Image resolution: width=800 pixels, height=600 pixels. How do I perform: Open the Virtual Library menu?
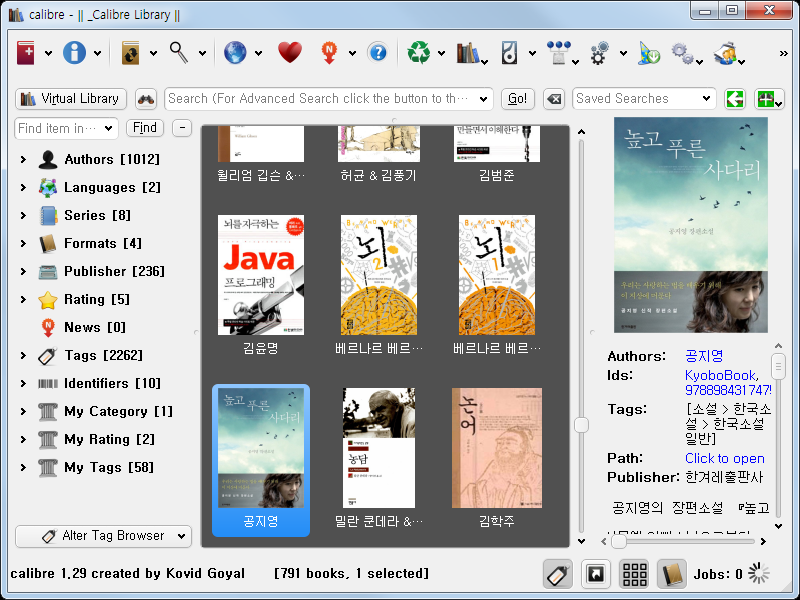70,99
